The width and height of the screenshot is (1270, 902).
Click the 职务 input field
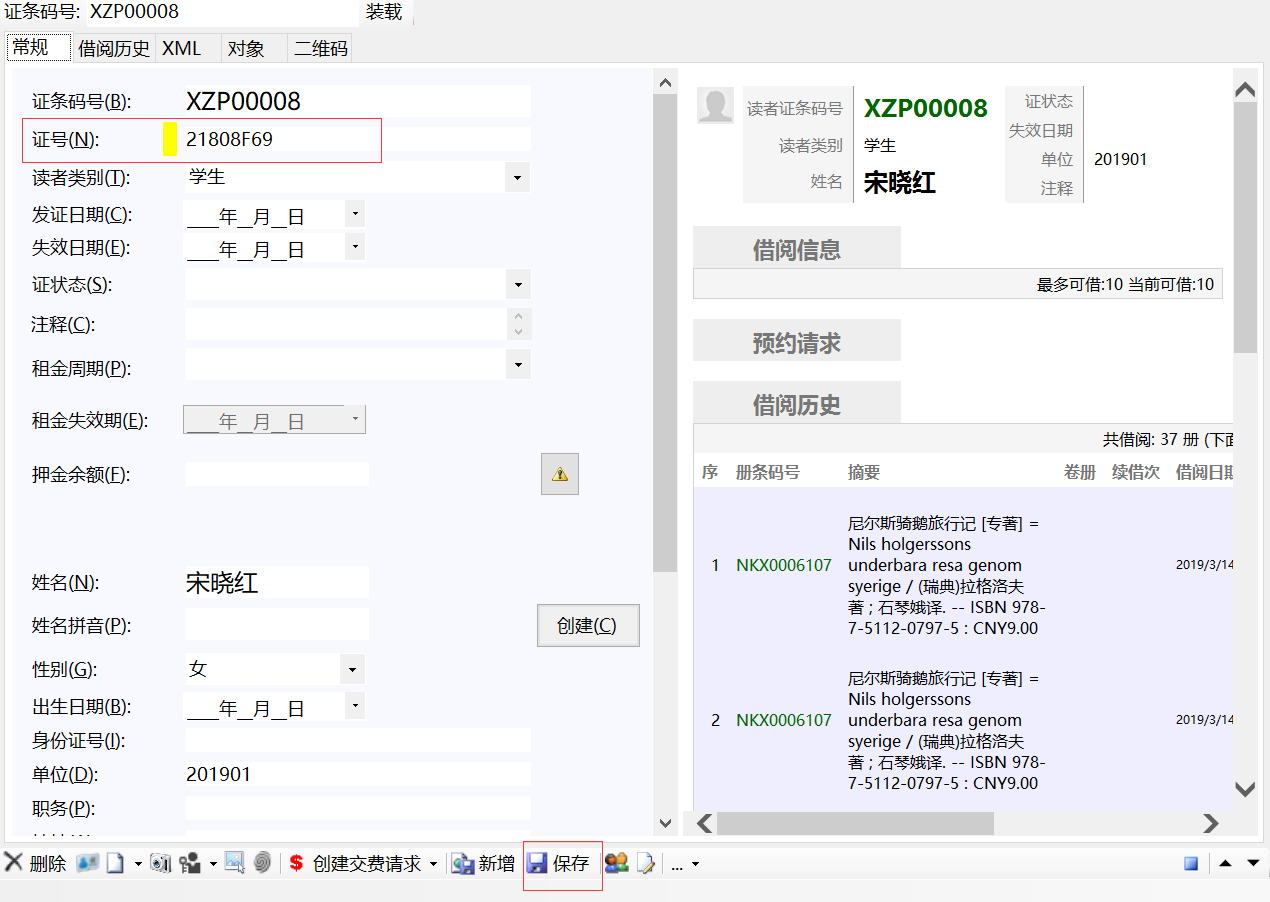[x=357, y=808]
